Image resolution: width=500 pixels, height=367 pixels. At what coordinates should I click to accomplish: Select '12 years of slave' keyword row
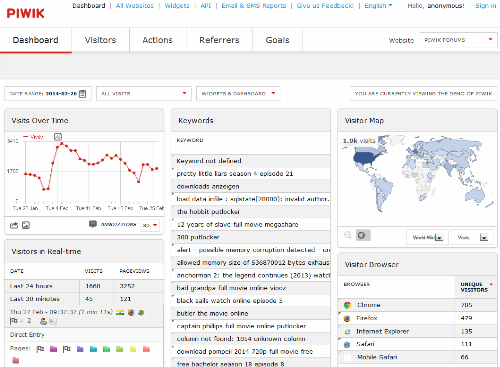coord(251,224)
